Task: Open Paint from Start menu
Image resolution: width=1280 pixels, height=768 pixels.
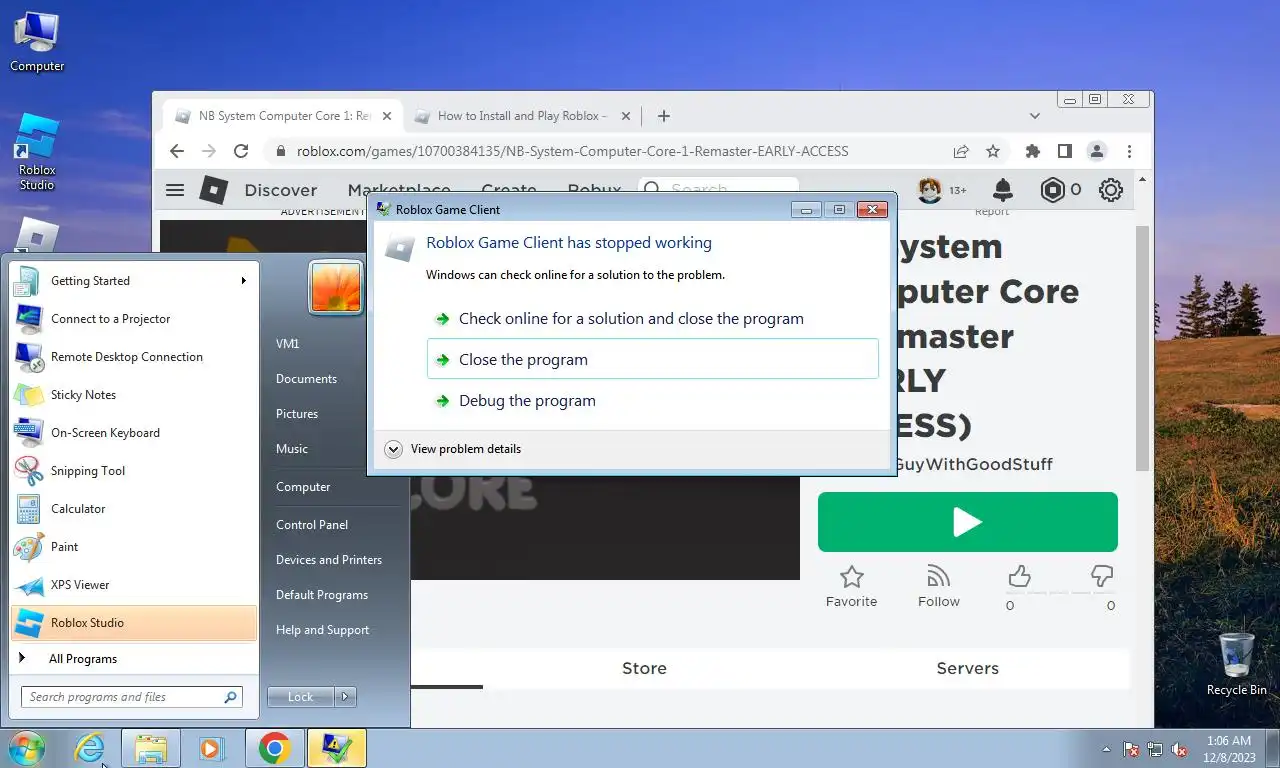Action: (x=134, y=547)
